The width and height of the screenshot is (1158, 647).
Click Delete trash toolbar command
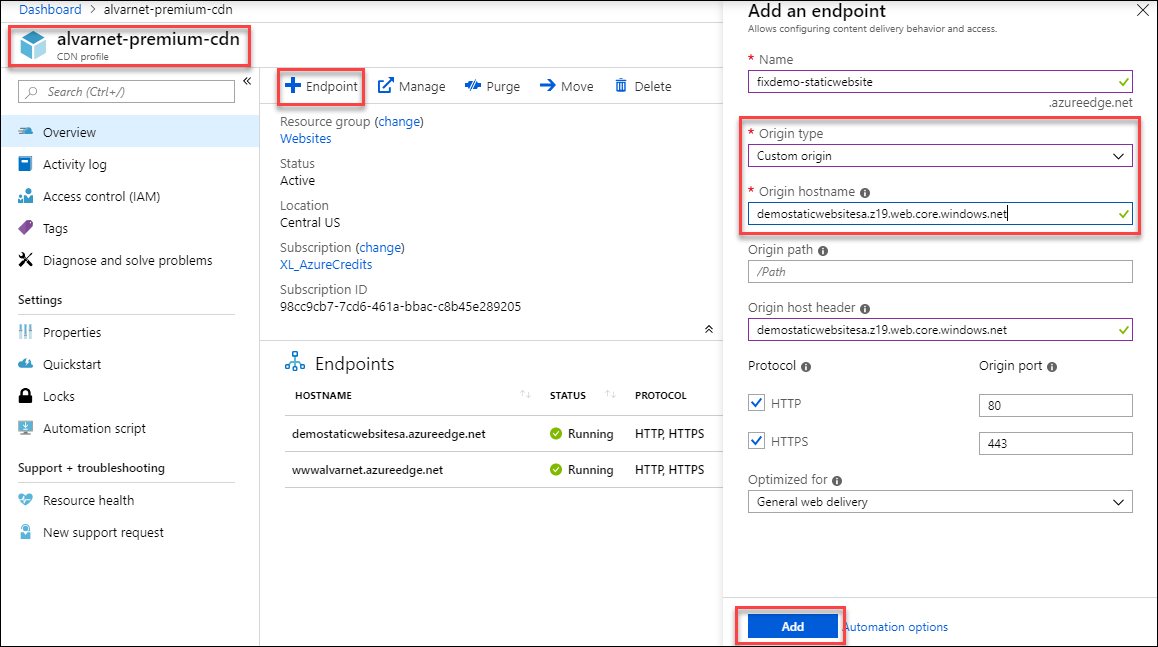pos(643,86)
